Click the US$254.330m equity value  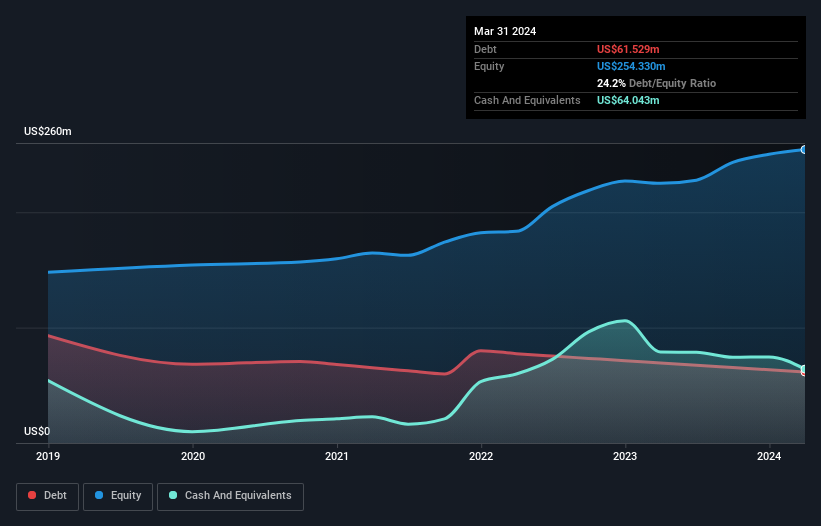tap(631, 66)
